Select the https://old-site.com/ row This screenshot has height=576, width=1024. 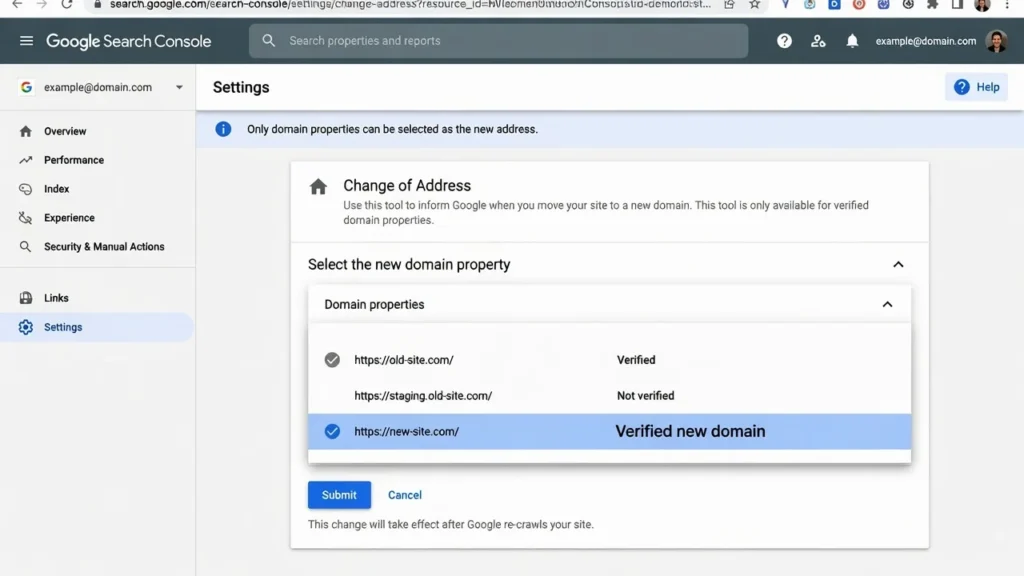[x=609, y=360]
